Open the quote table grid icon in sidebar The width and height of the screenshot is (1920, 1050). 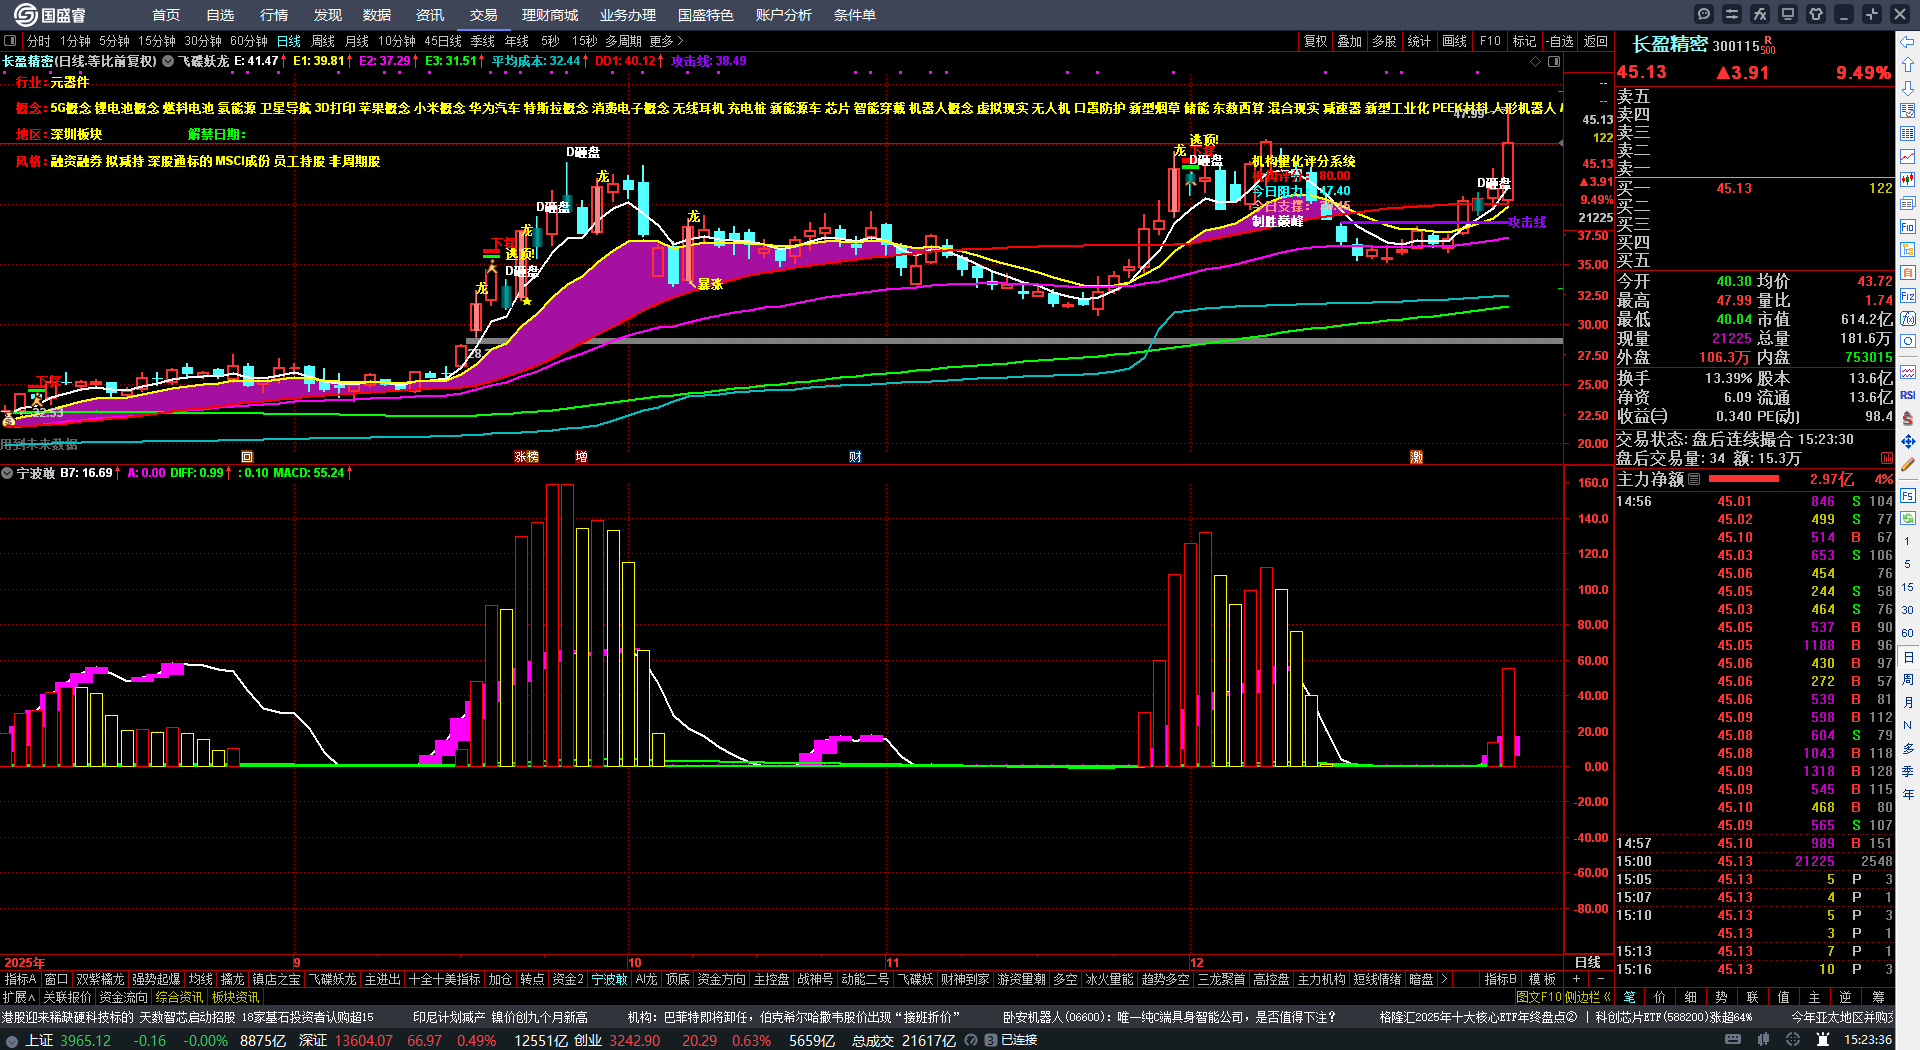(1908, 134)
